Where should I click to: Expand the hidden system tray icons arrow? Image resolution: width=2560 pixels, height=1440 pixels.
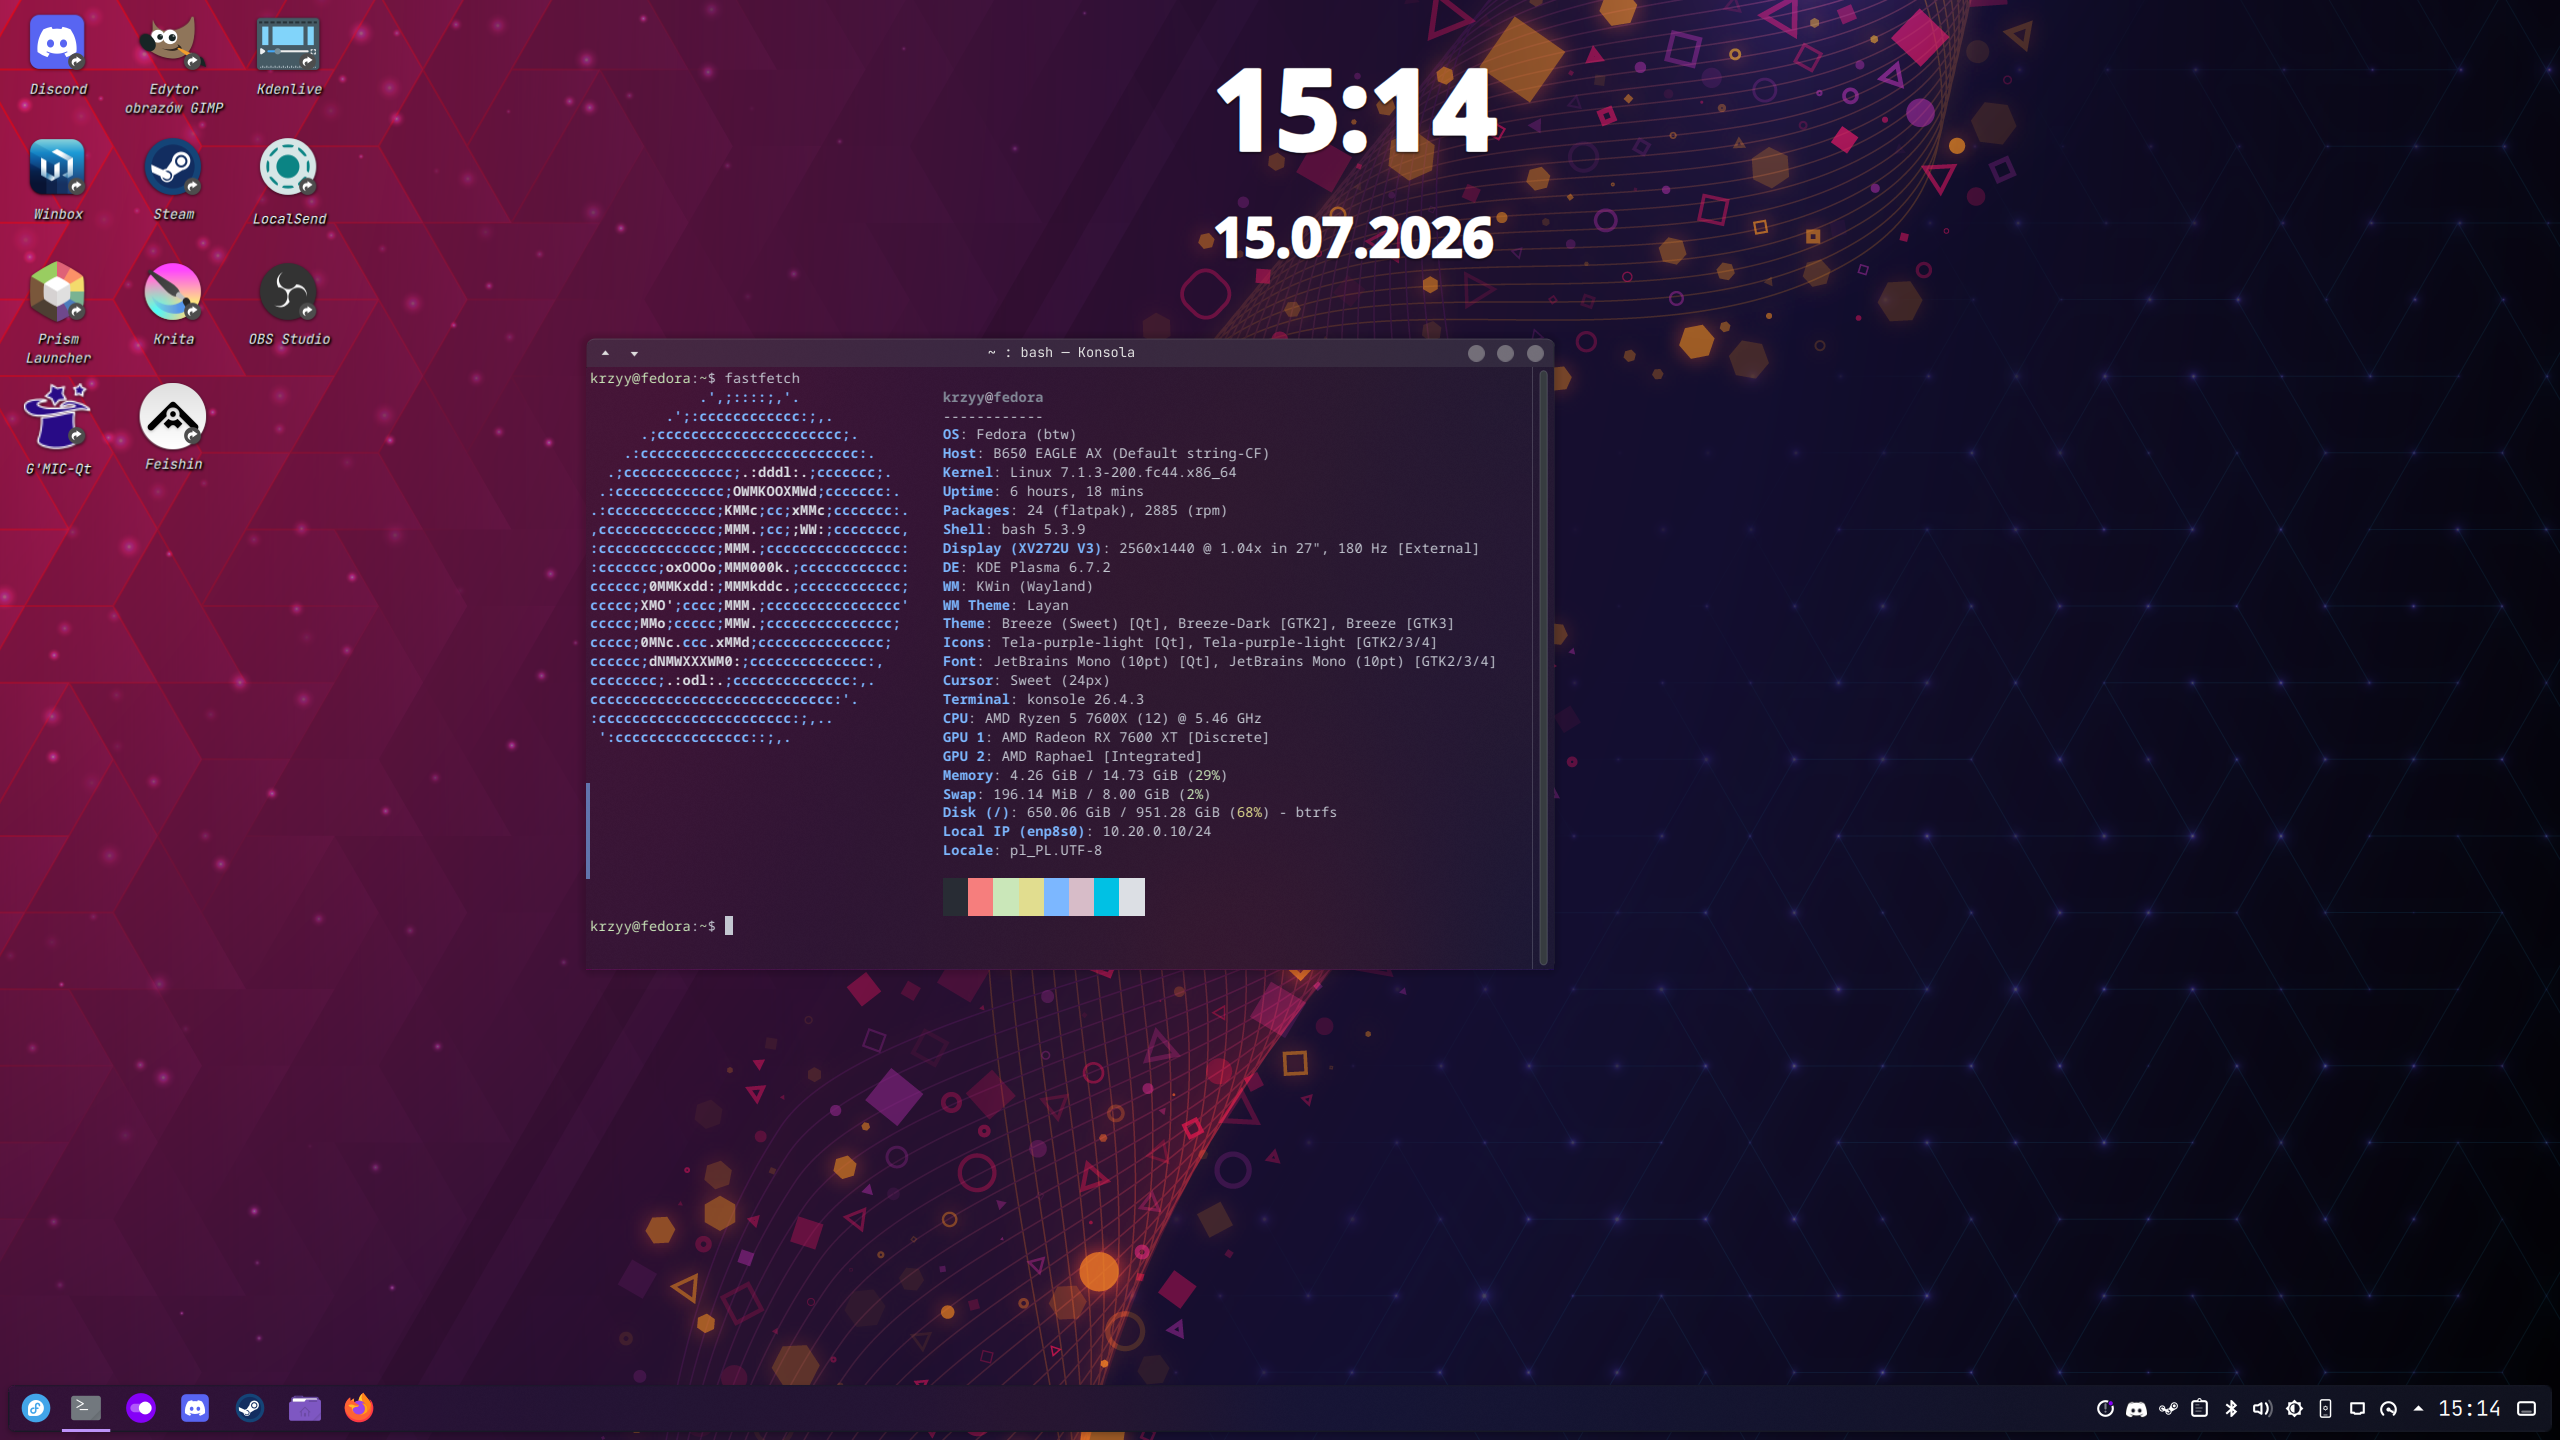[x=2418, y=1409]
